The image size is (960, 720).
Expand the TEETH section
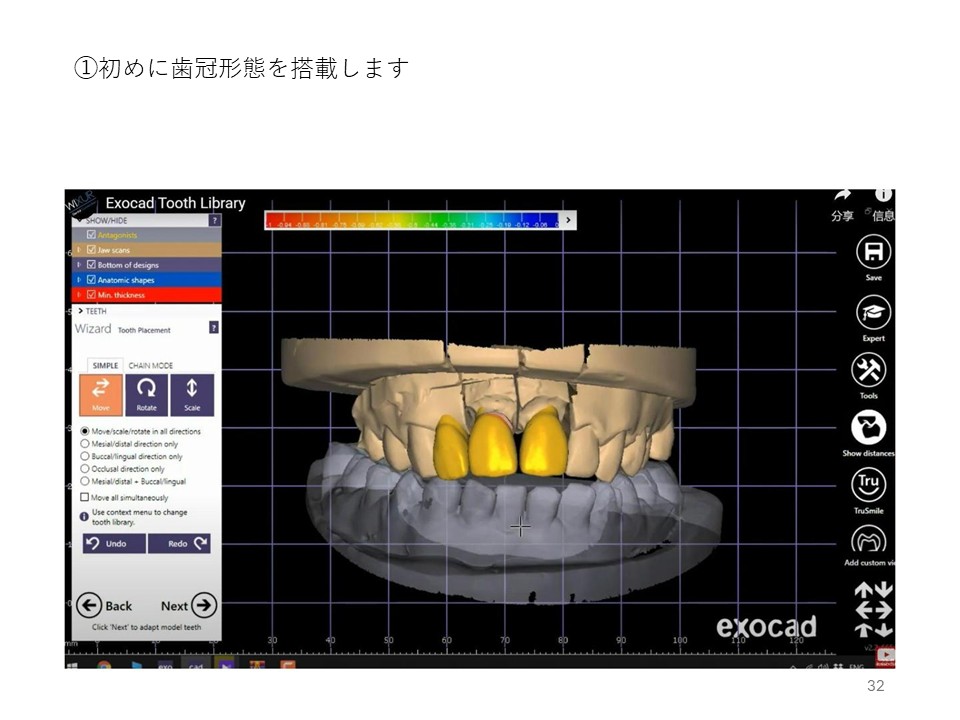[80, 311]
